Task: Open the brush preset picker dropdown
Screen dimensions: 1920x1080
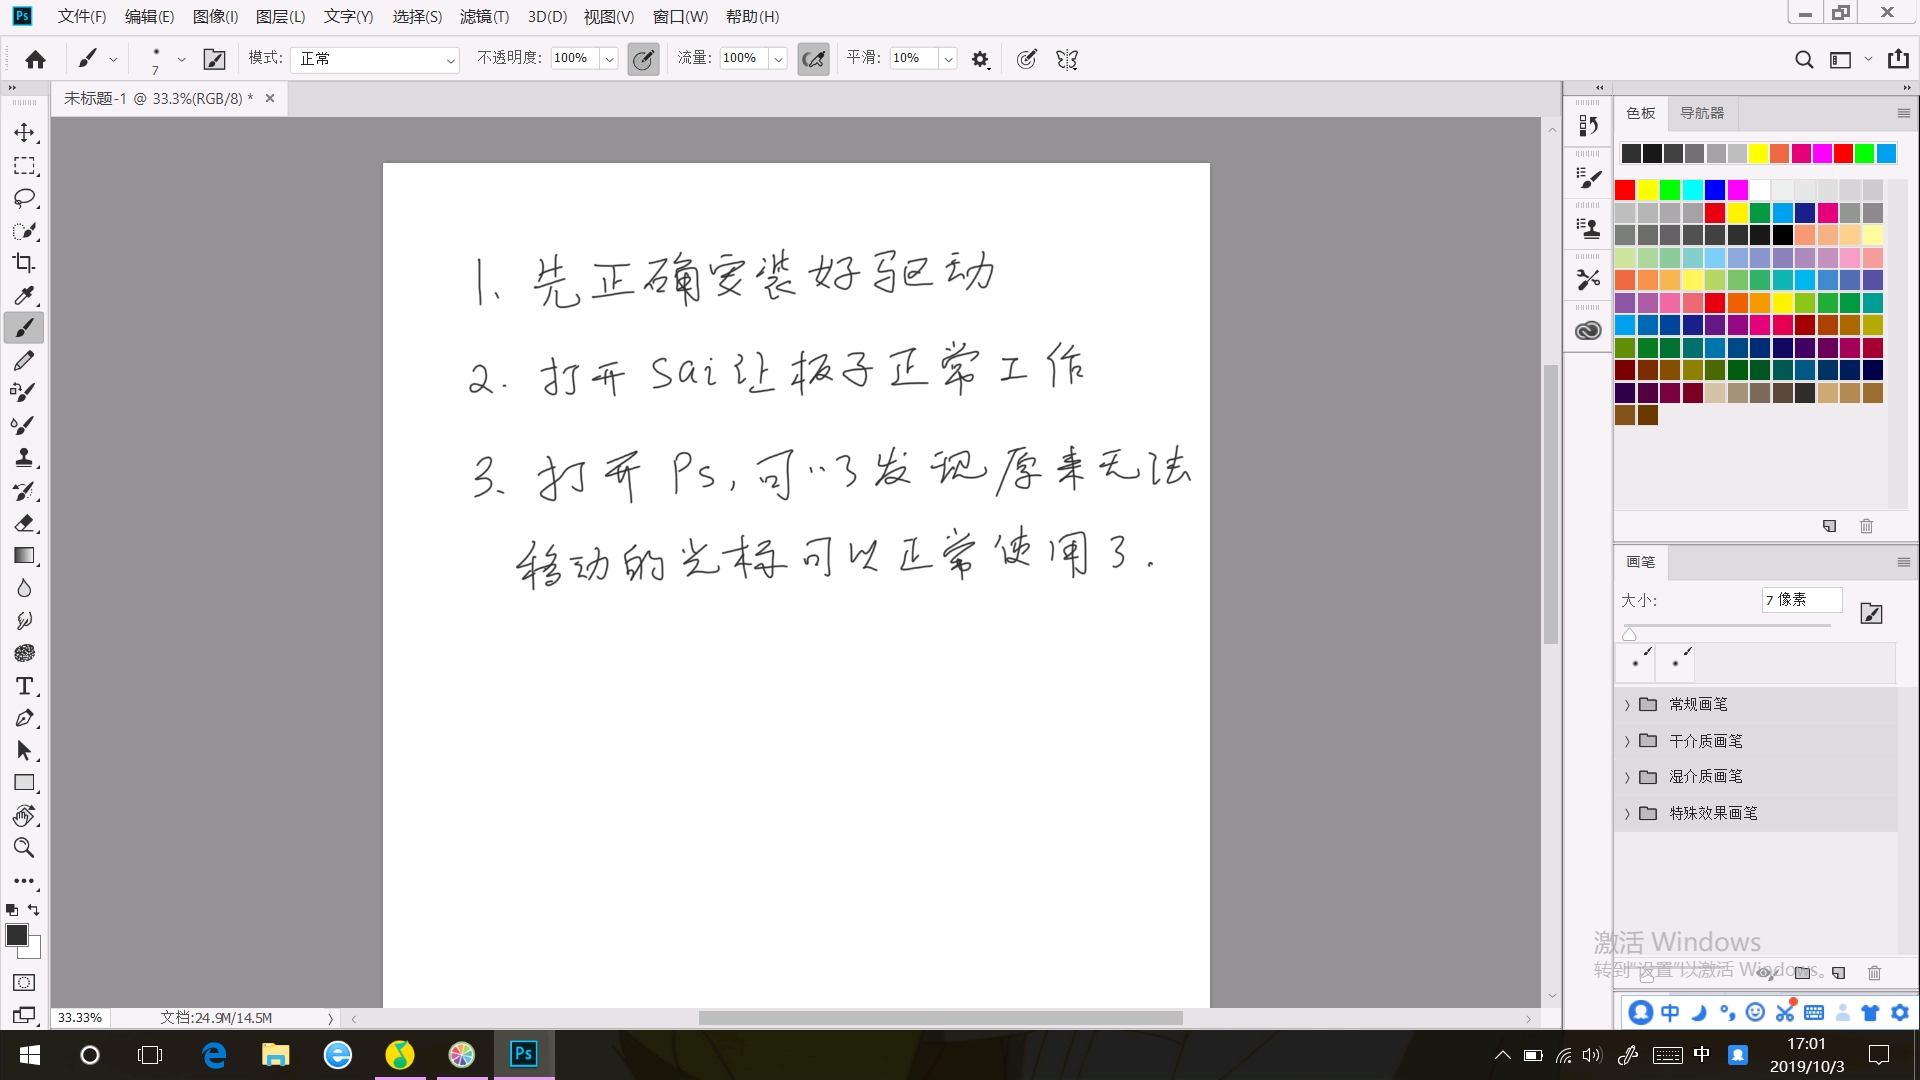Action: 181,59
